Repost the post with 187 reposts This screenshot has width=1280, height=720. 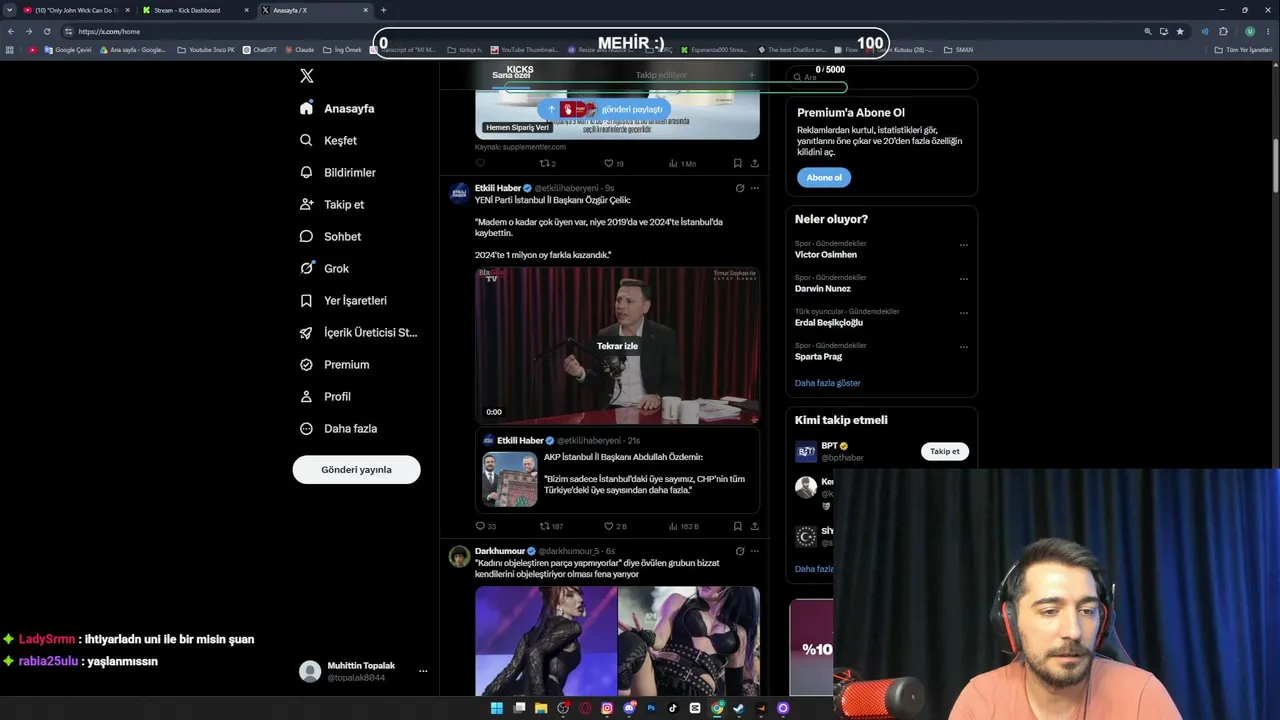point(551,526)
